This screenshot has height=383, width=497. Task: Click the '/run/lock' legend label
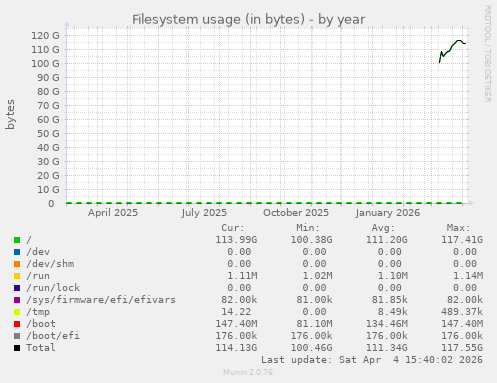(53, 288)
